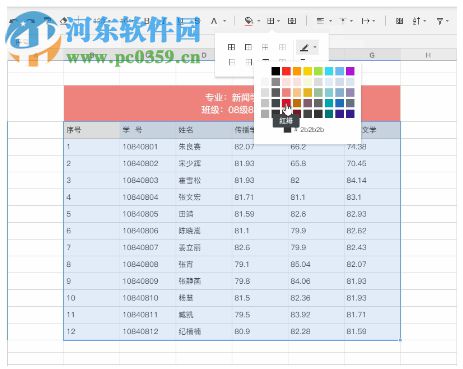463x369 pixels.
Task: Apply outer borders from border panel
Action: click(x=248, y=47)
